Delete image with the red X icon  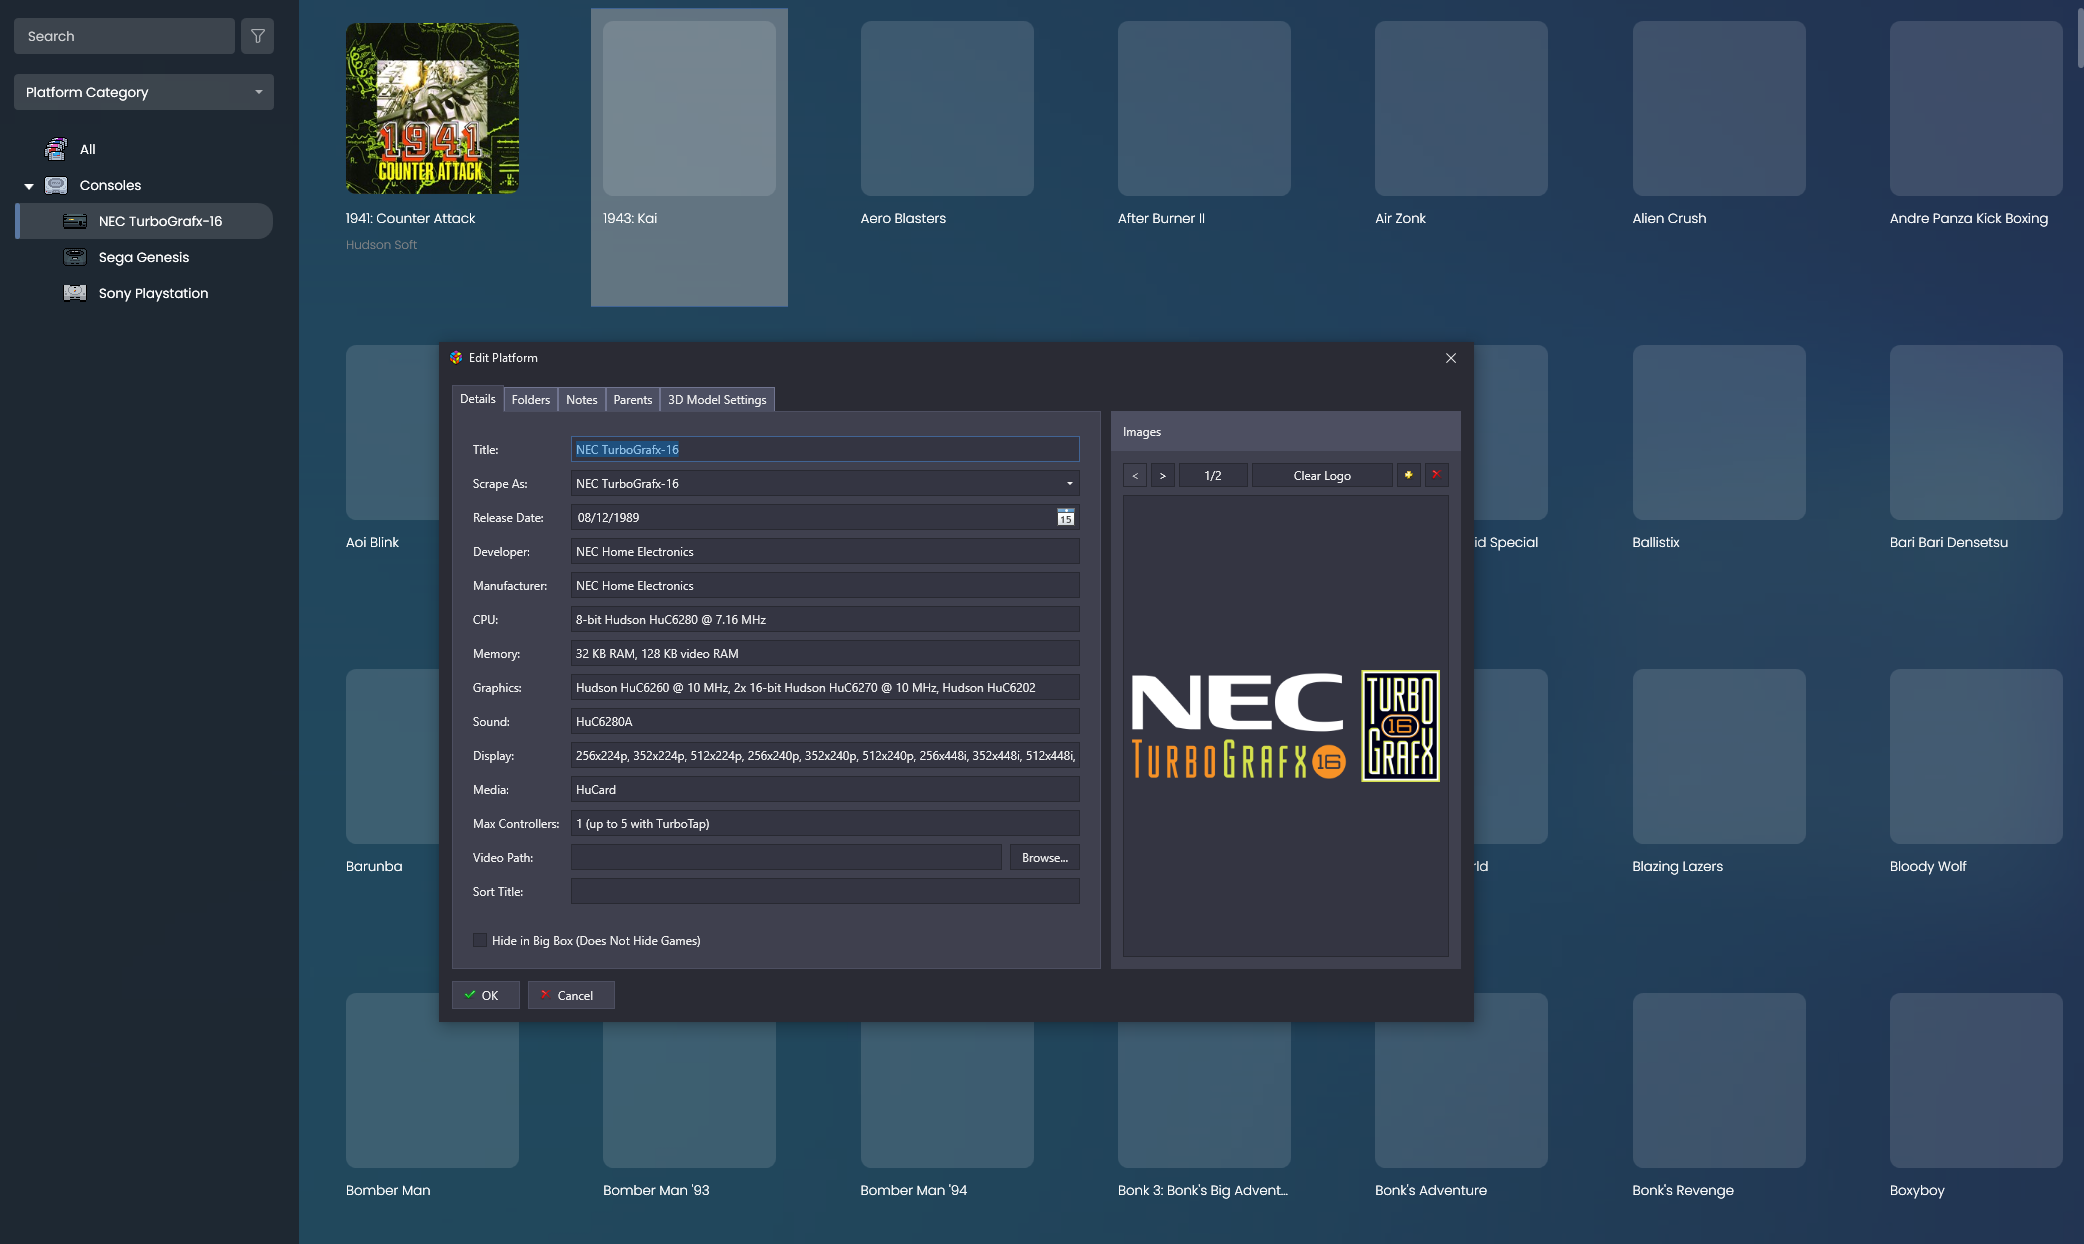(1436, 475)
